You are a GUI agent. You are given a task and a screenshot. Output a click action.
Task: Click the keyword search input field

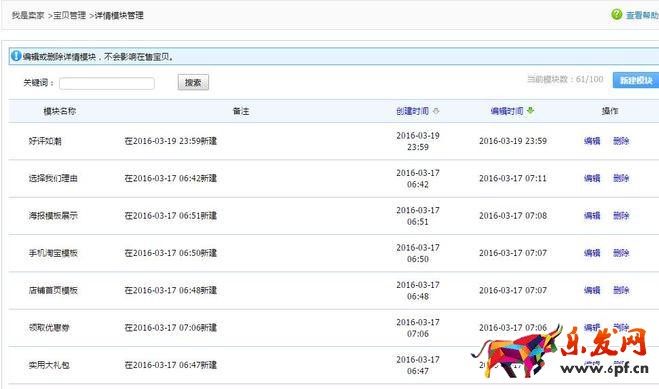[x=107, y=83]
